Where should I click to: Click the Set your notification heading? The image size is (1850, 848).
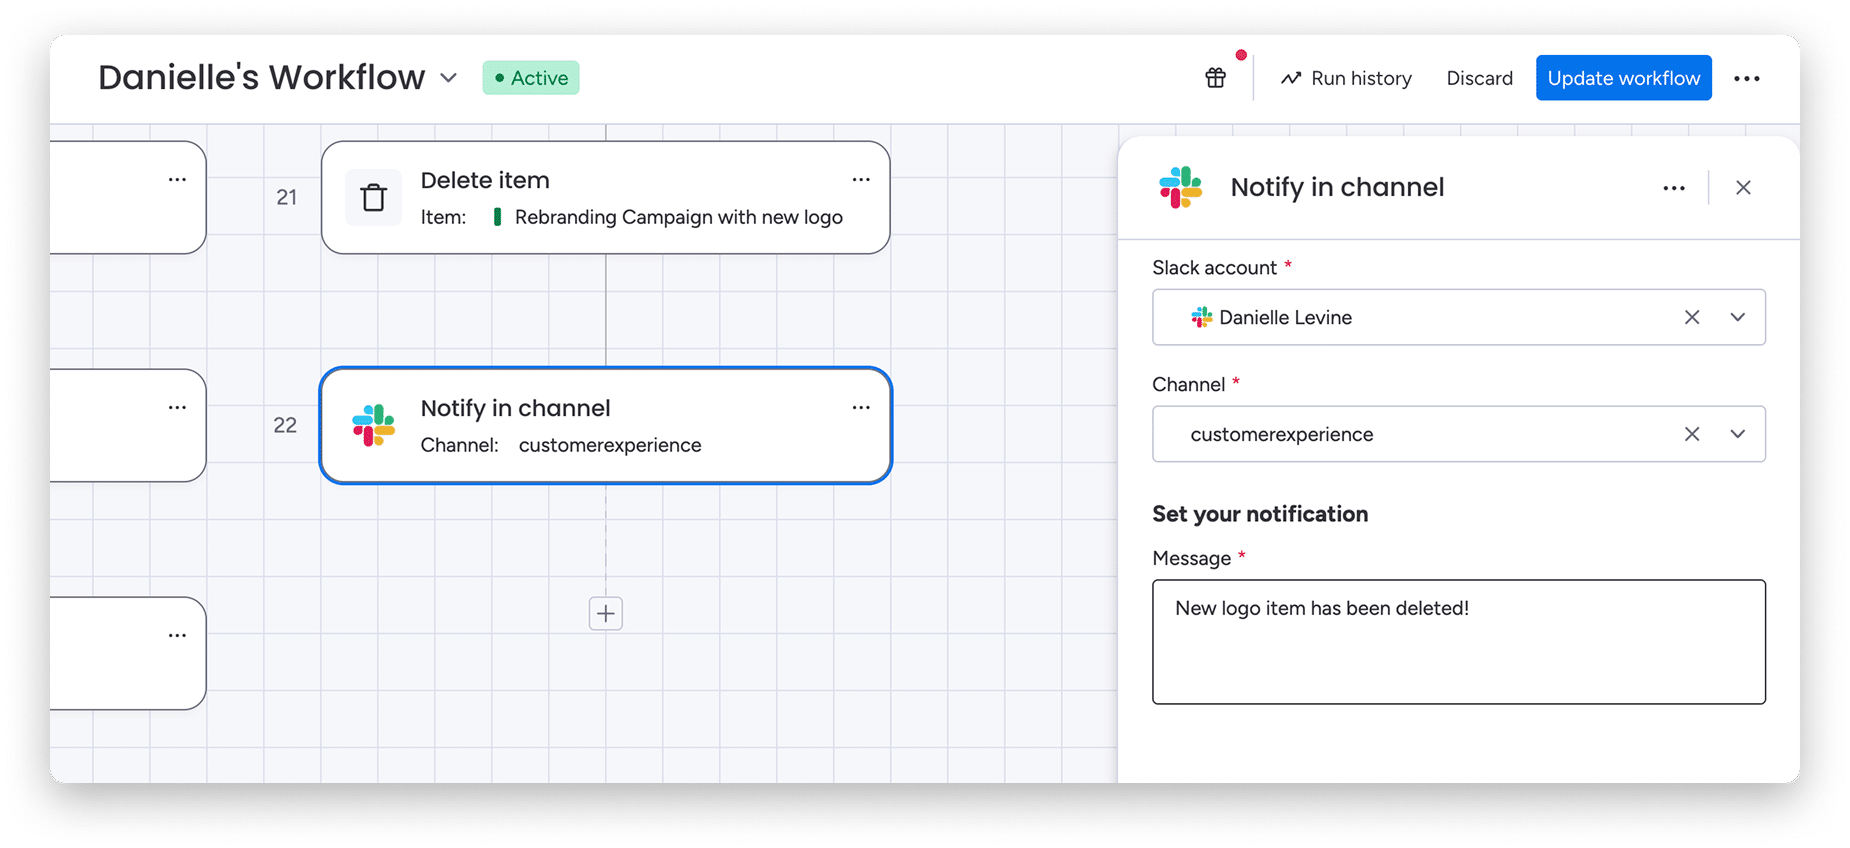(x=1260, y=514)
